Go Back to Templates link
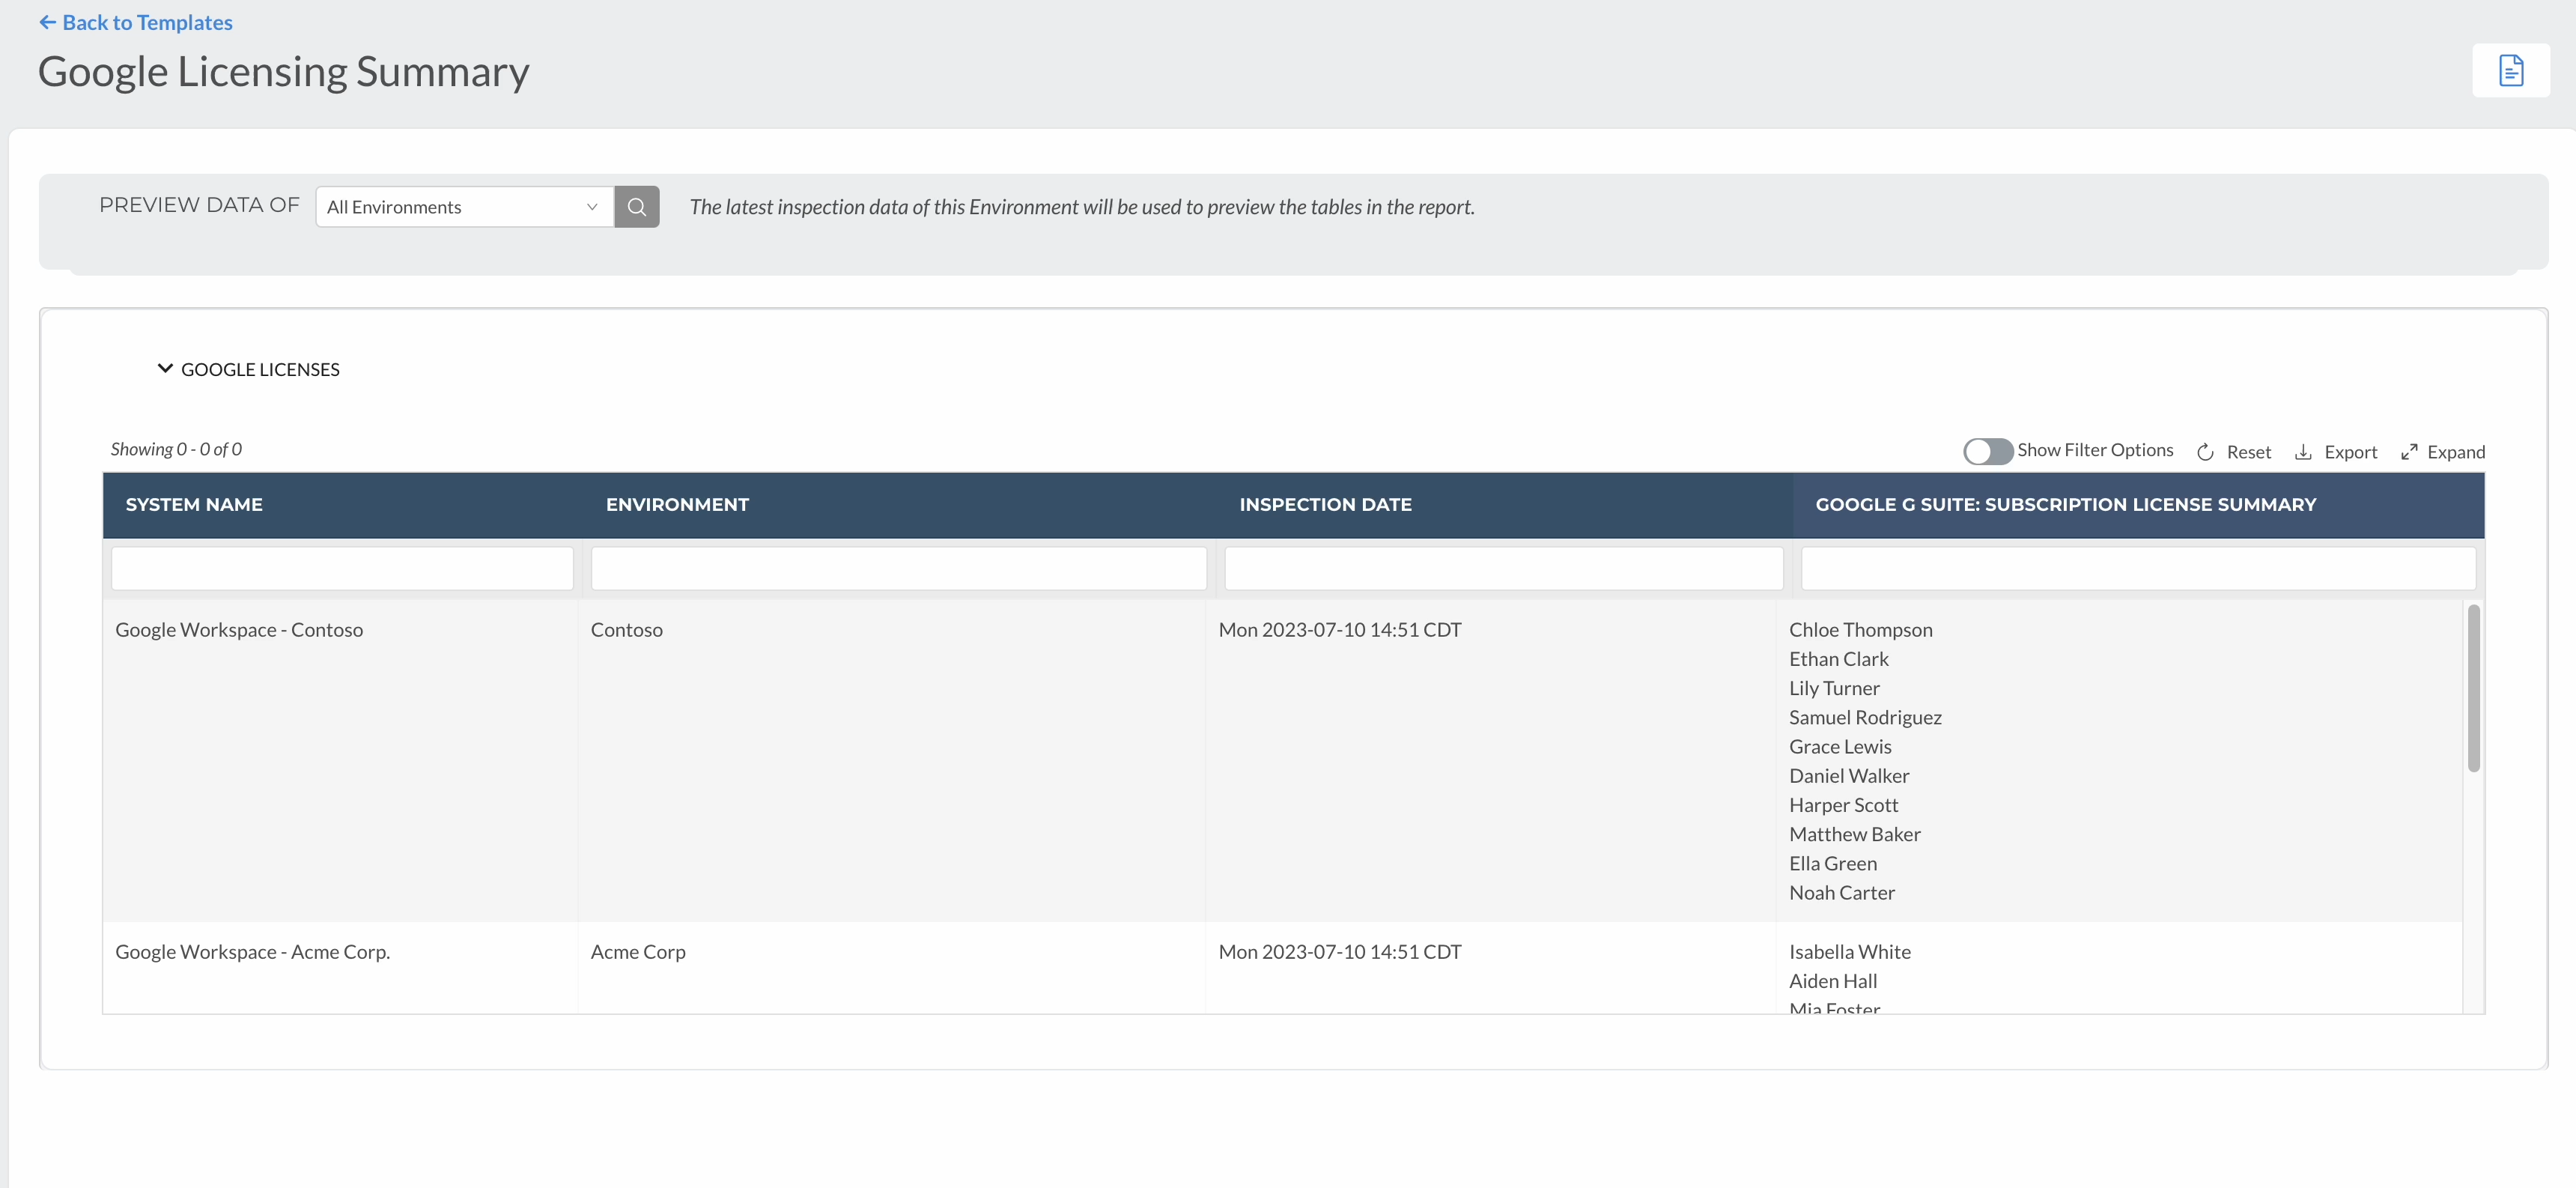Viewport: 2576px width, 1188px height. 147,22
